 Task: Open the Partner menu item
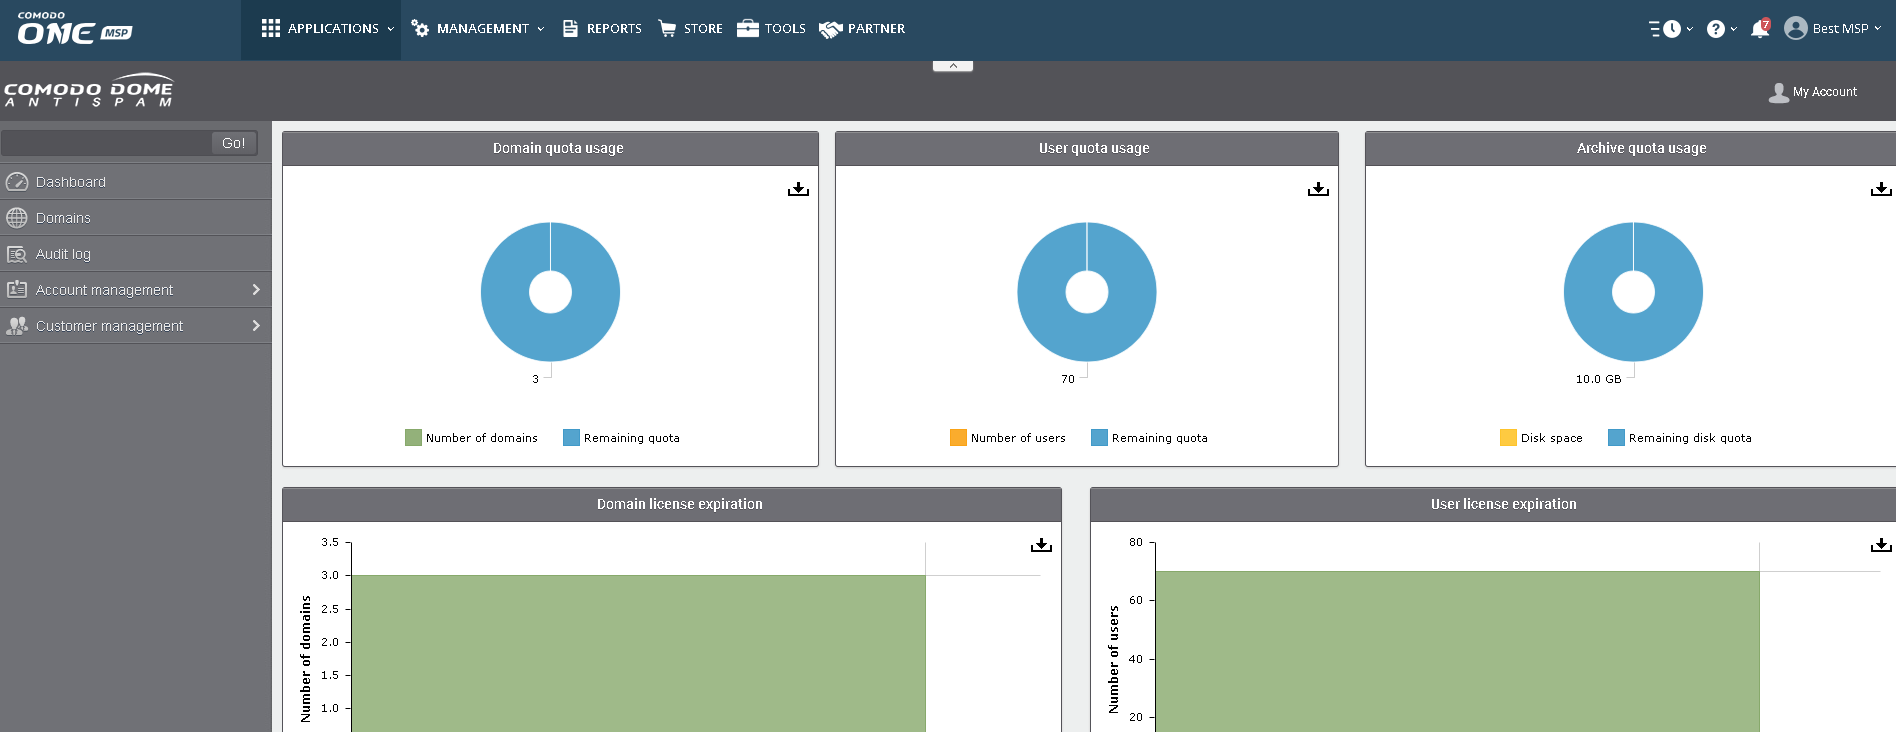tap(862, 29)
